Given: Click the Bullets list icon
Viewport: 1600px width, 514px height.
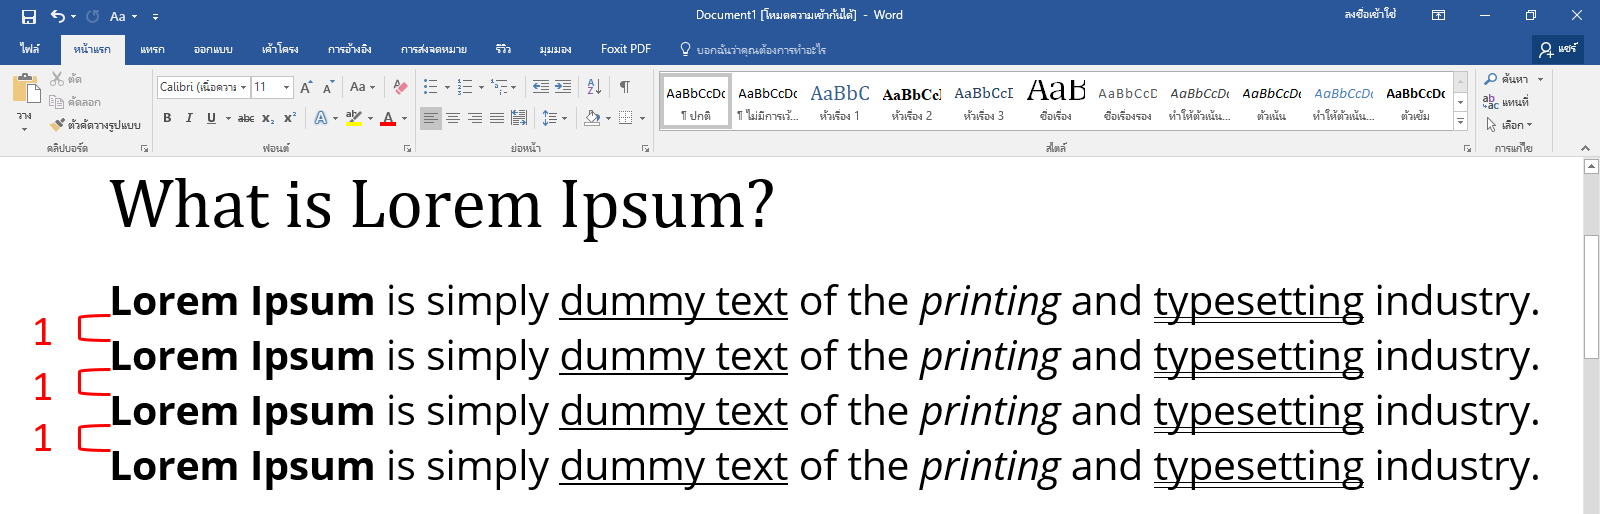Looking at the screenshot, I should (430, 87).
